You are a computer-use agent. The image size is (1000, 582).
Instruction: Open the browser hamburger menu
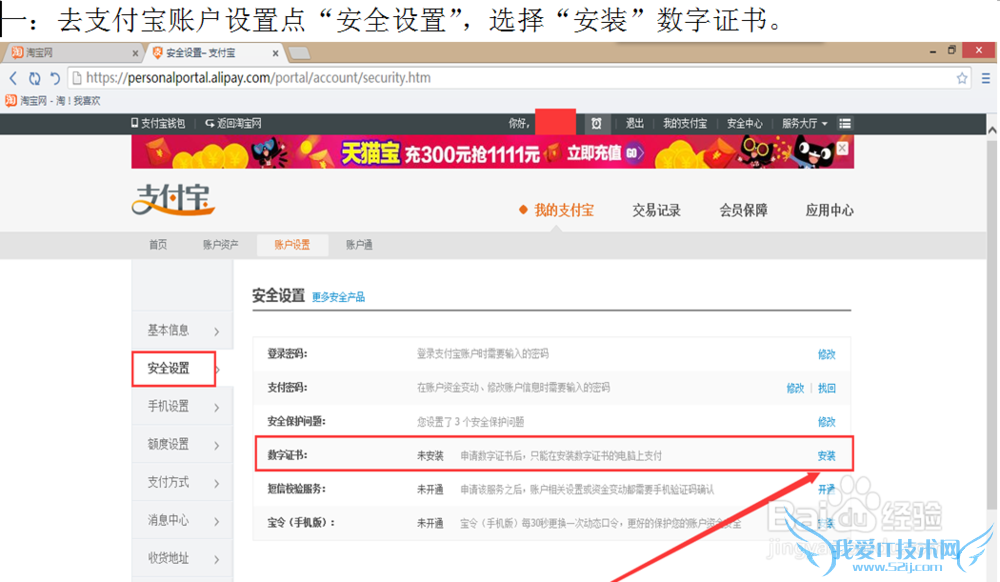(986, 78)
